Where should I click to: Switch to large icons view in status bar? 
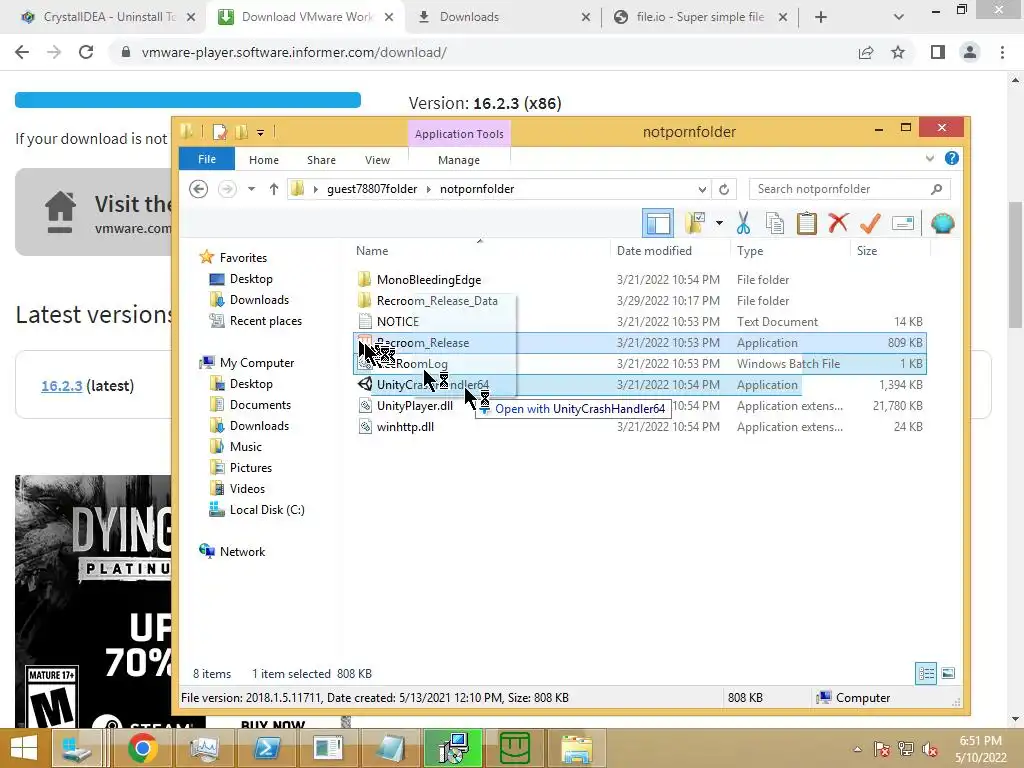click(949, 673)
